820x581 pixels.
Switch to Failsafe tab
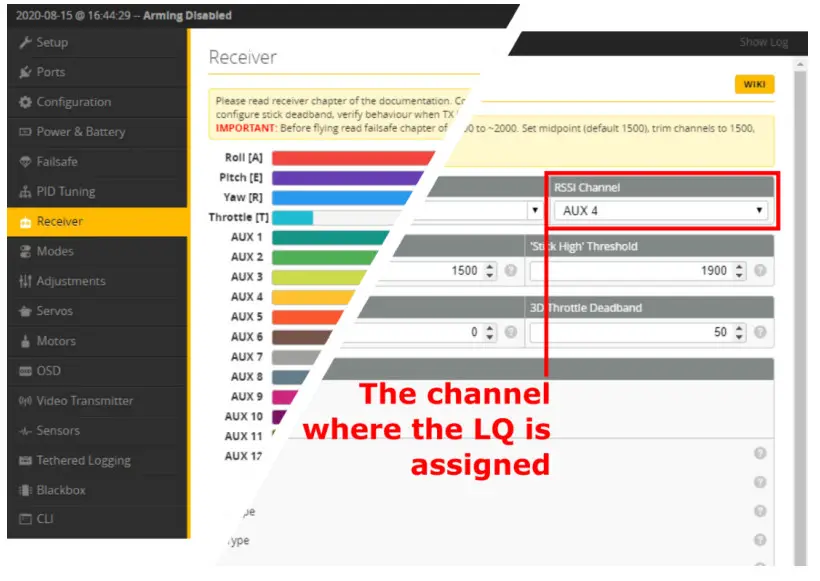(x=97, y=162)
